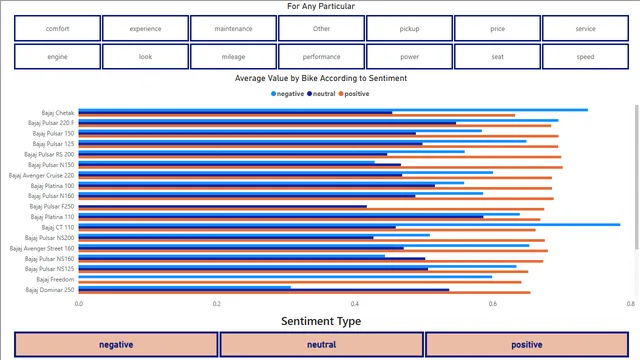Filter chart by power
The image size is (640, 360).
[x=409, y=57]
